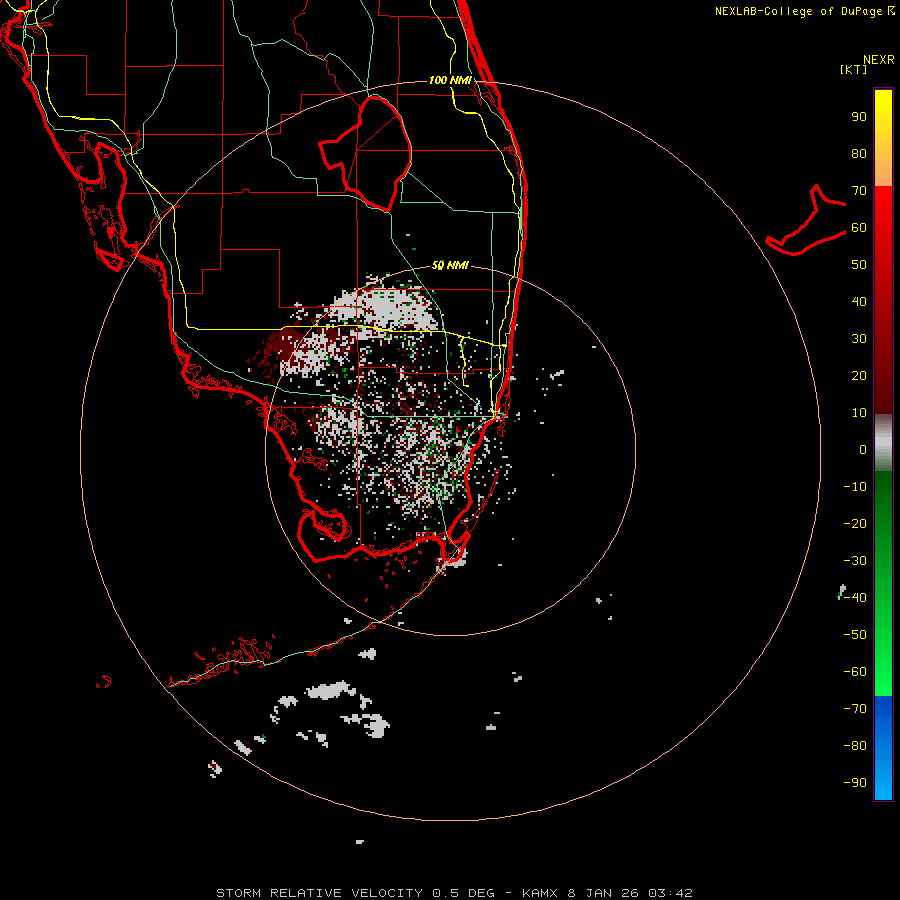Click the -80 value on the velocity scale
Image resolution: width=900 pixels, height=900 pixels.
pos(855,746)
